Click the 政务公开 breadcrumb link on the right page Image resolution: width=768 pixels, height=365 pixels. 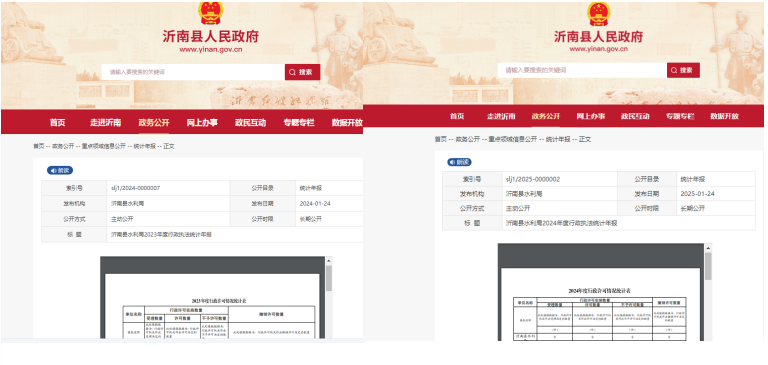[x=468, y=139]
